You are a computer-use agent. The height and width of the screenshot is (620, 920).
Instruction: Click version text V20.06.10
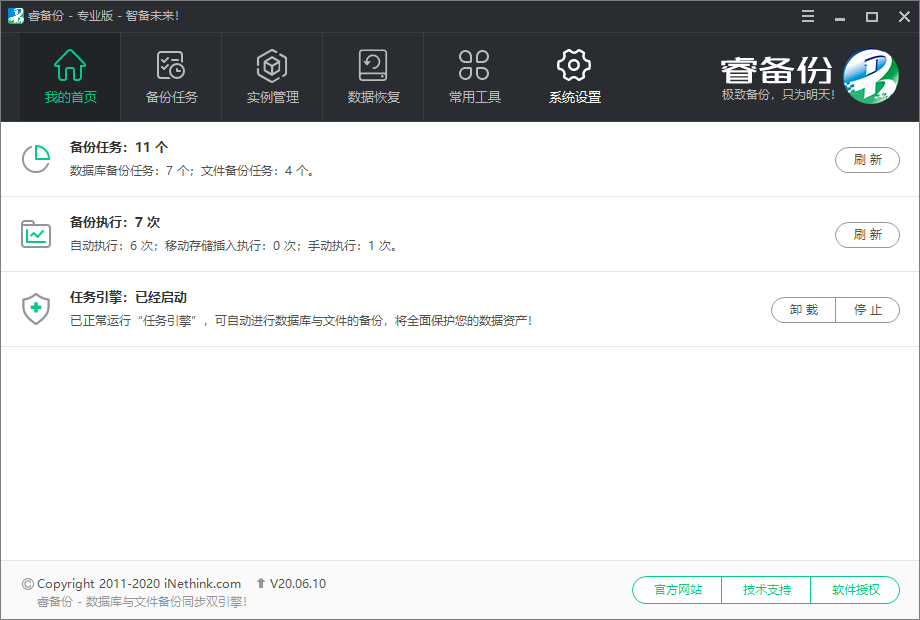point(297,584)
